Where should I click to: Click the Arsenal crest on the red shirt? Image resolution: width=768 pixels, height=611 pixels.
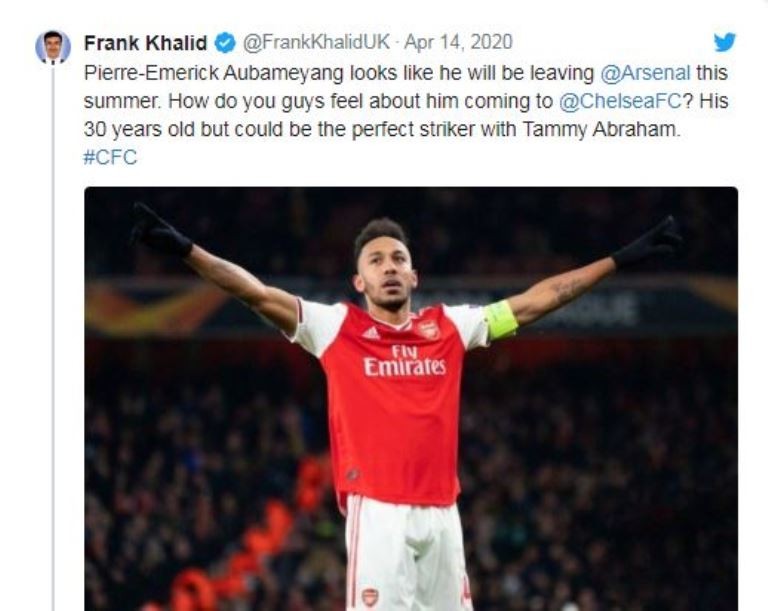coord(428,328)
